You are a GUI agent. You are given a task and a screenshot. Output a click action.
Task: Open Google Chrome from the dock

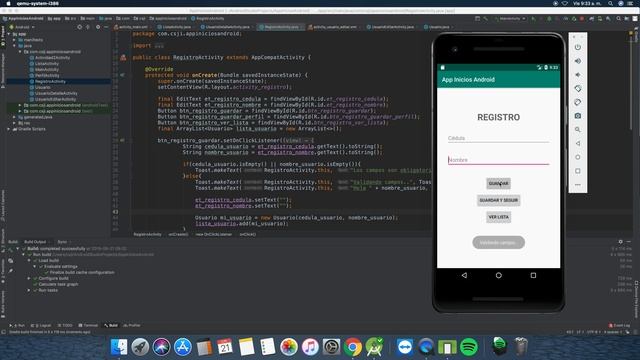click(x=352, y=347)
